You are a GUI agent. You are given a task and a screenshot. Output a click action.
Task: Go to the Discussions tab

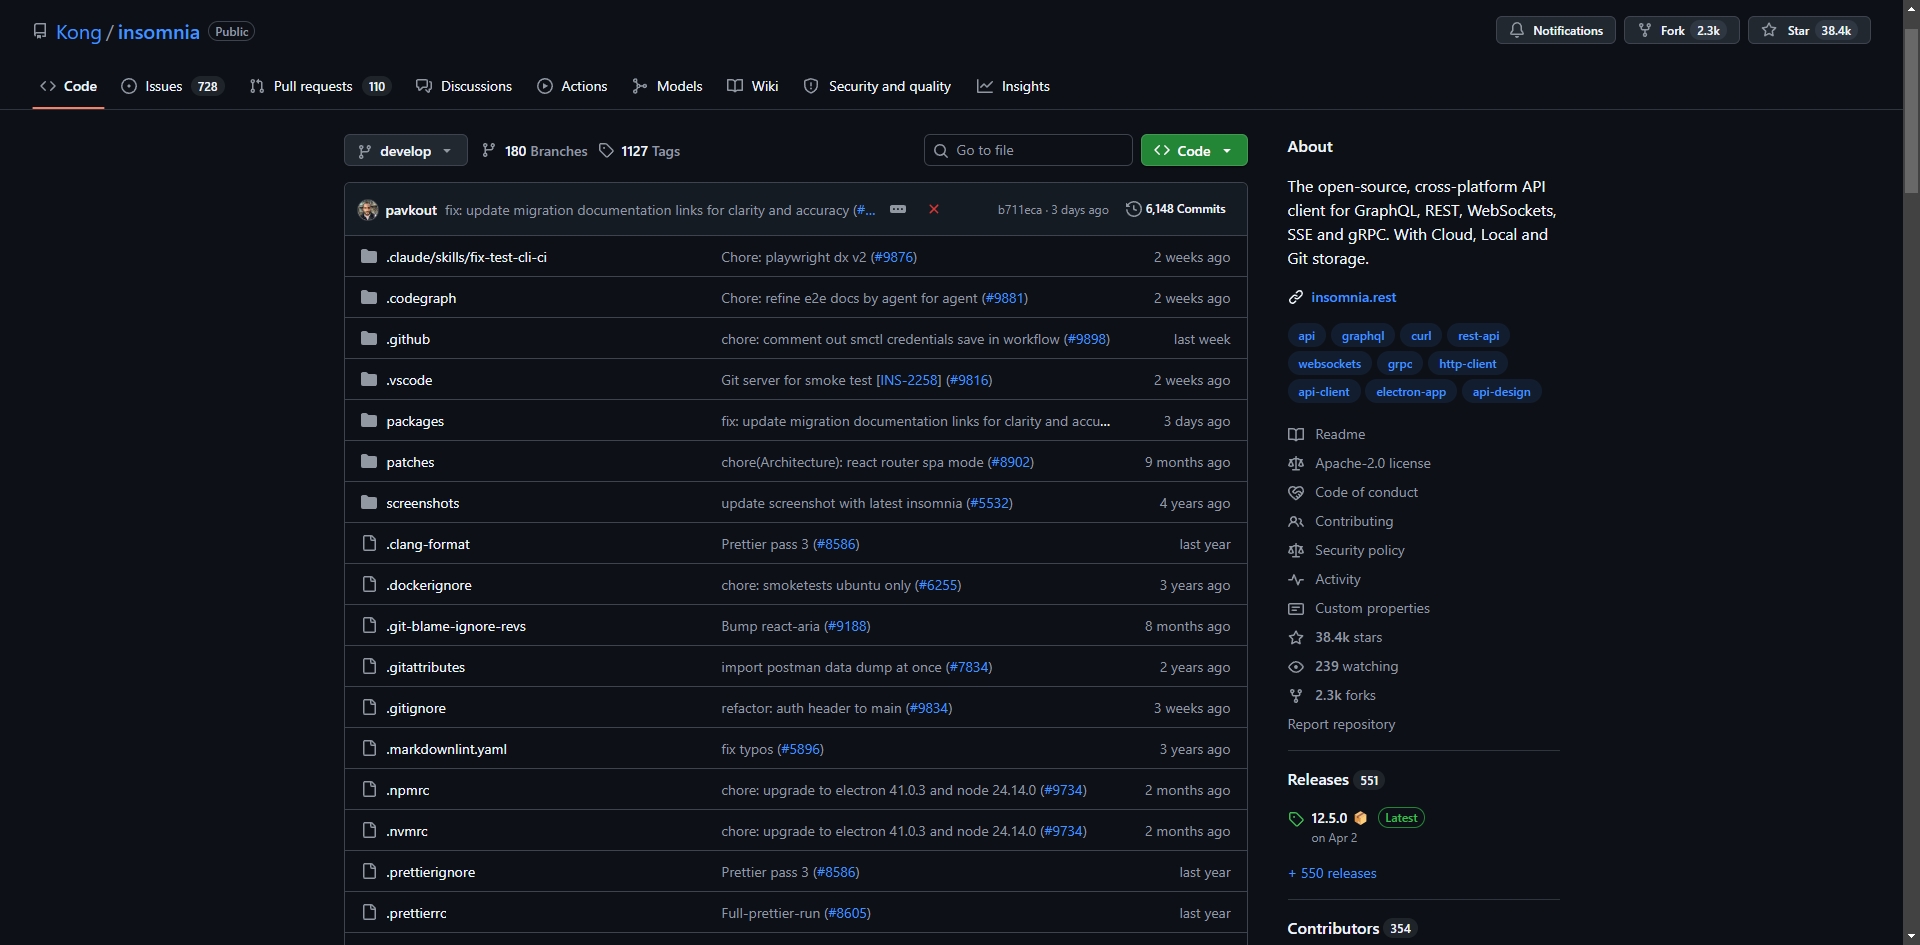click(x=464, y=86)
